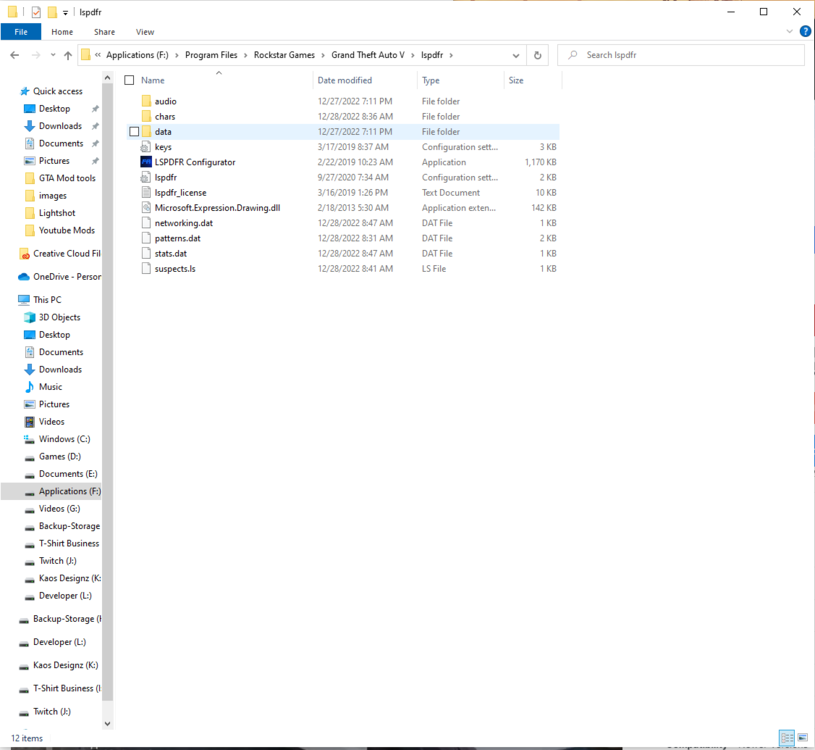The height and width of the screenshot is (750, 815).
Task: Go up one folder level arrow
Action: (68, 55)
